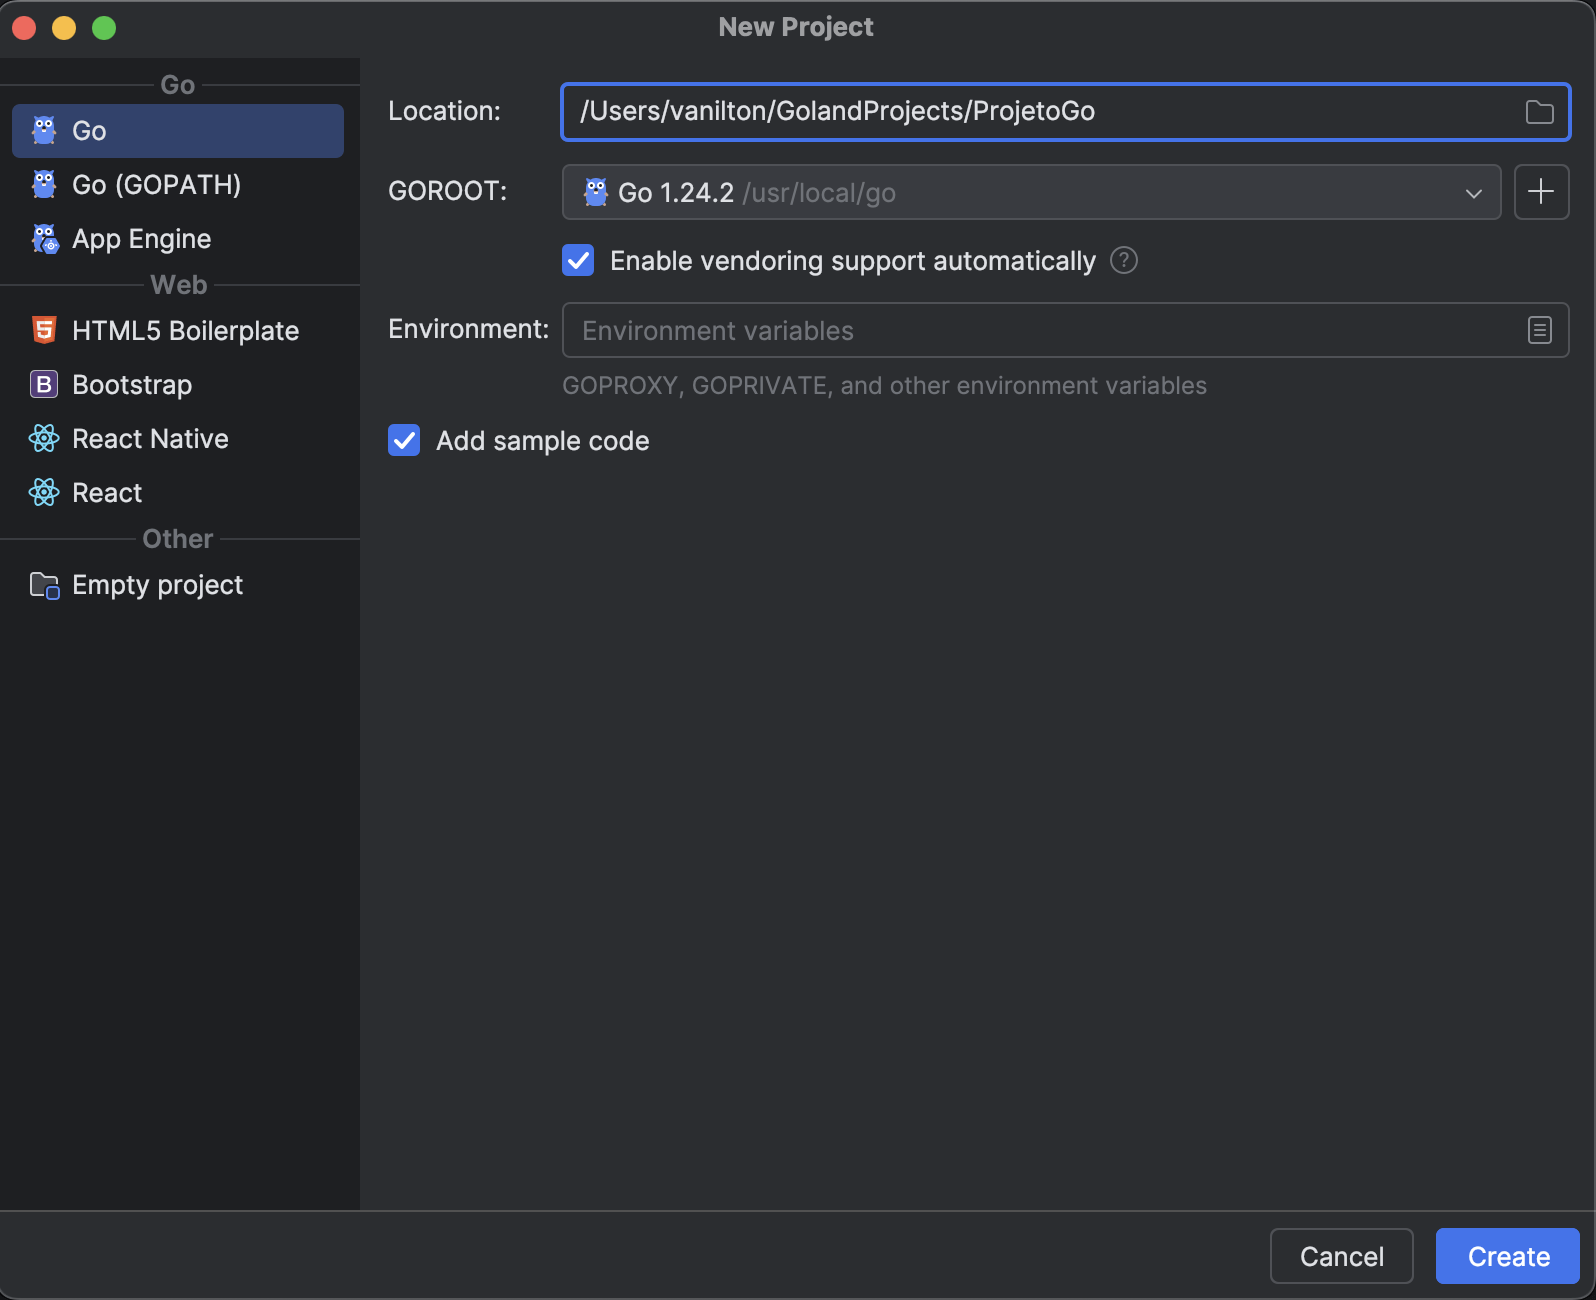Viewport: 1596px width, 1300px height.
Task: Open environment variables editor icon
Action: (1540, 330)
